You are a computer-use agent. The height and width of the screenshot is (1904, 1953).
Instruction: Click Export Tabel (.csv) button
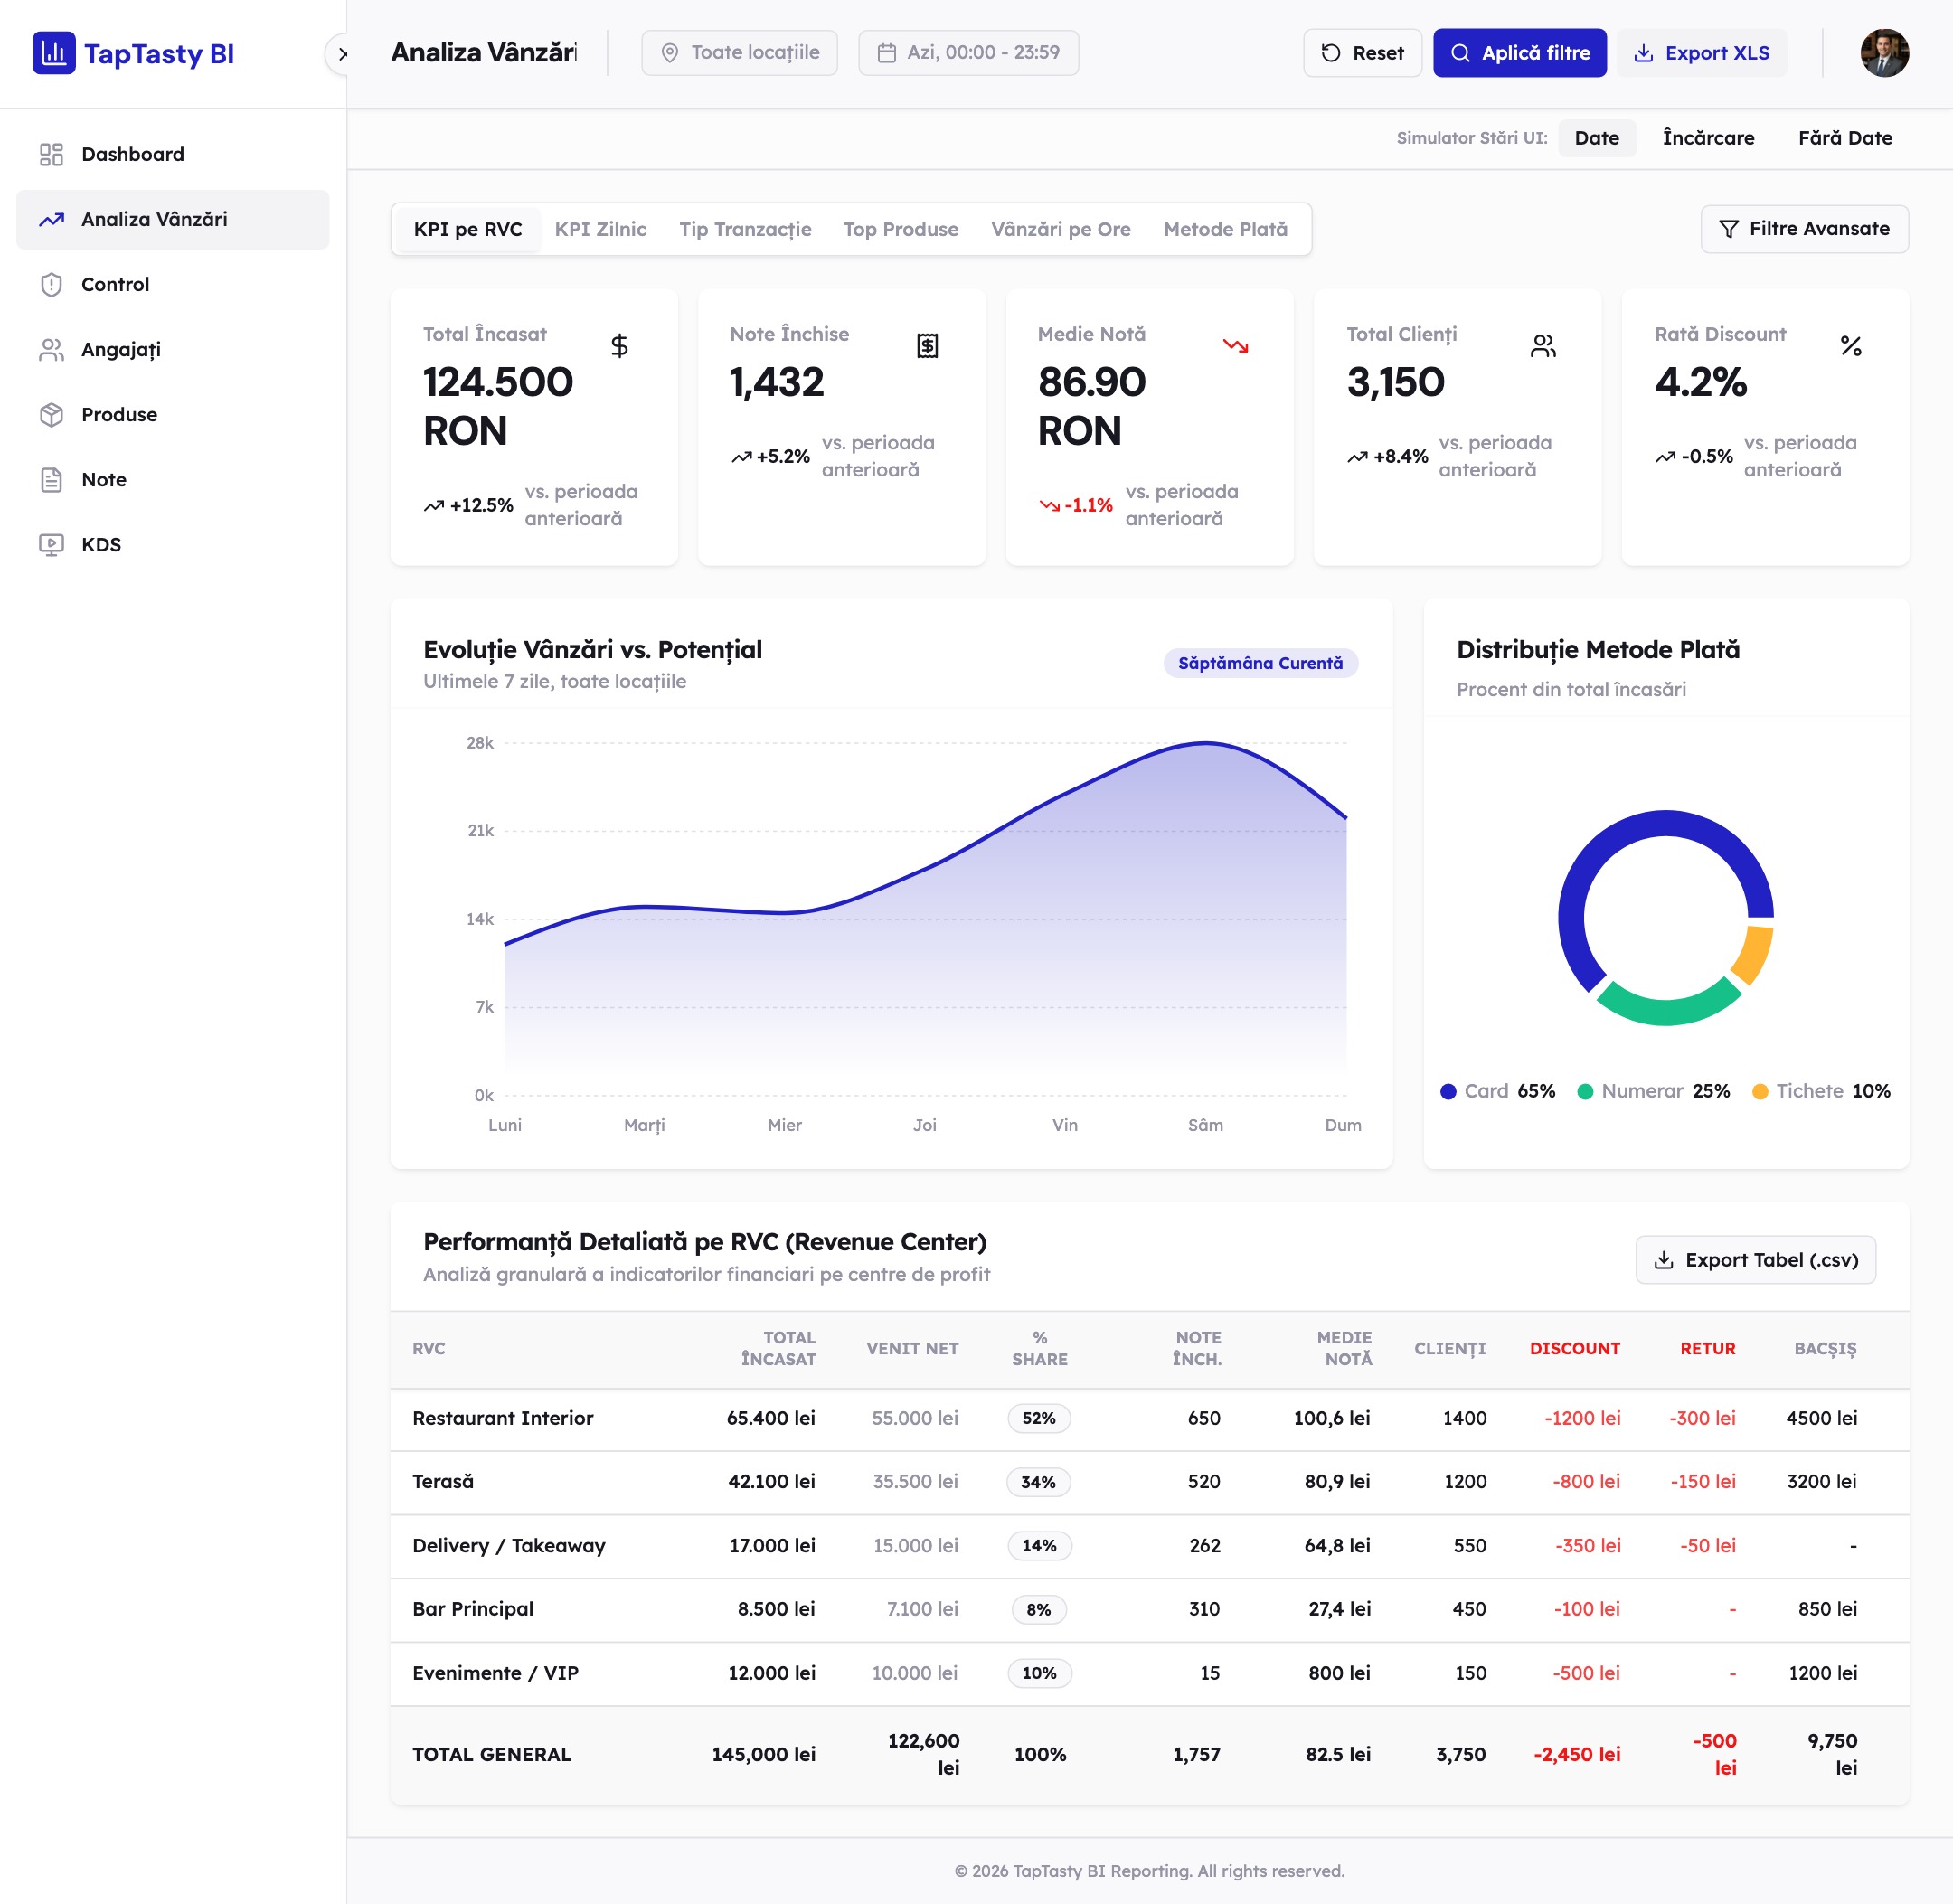[x=1755, y=1260]
